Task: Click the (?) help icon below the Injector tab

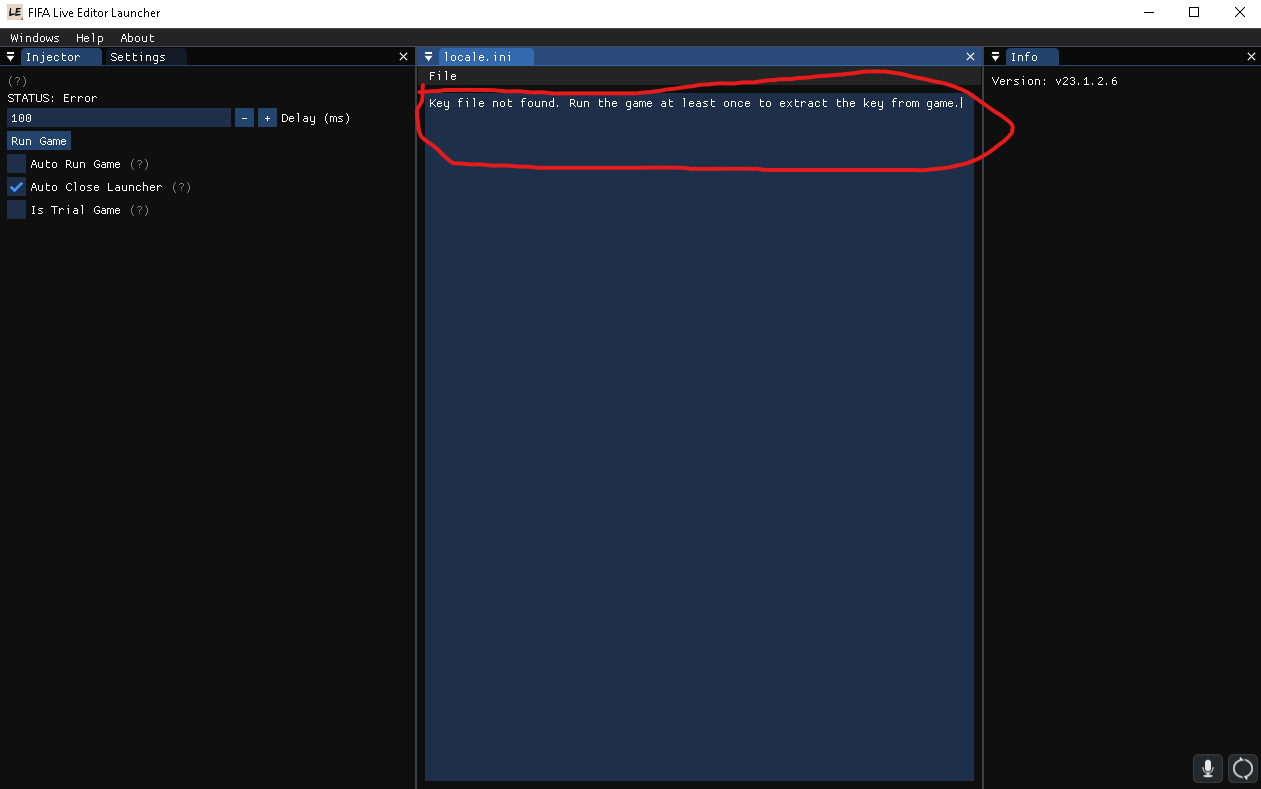Action: pyautogui.click(x=16, y=80)
